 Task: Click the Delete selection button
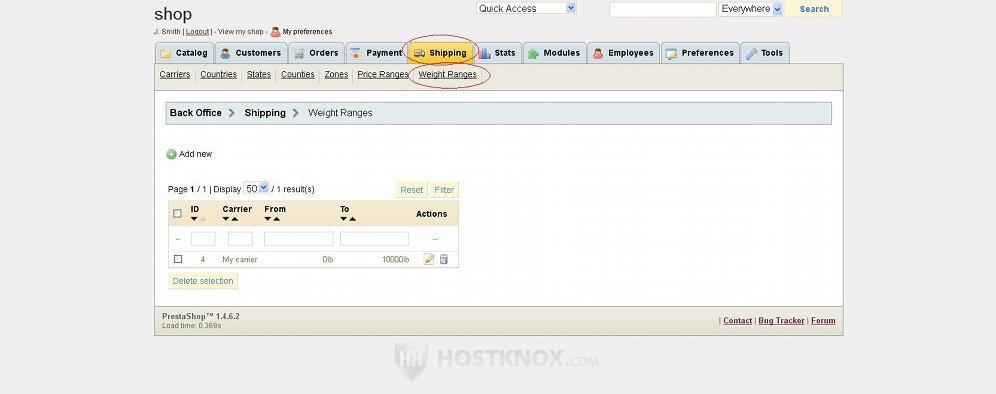203,281
